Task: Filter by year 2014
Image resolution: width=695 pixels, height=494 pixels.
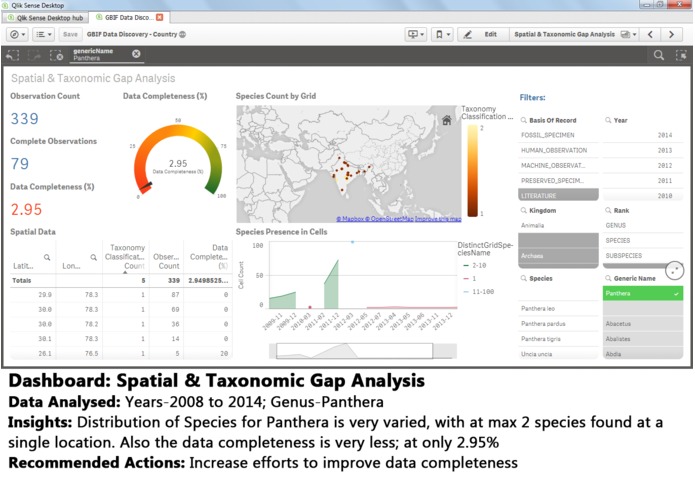Action: tap(643, 135)
